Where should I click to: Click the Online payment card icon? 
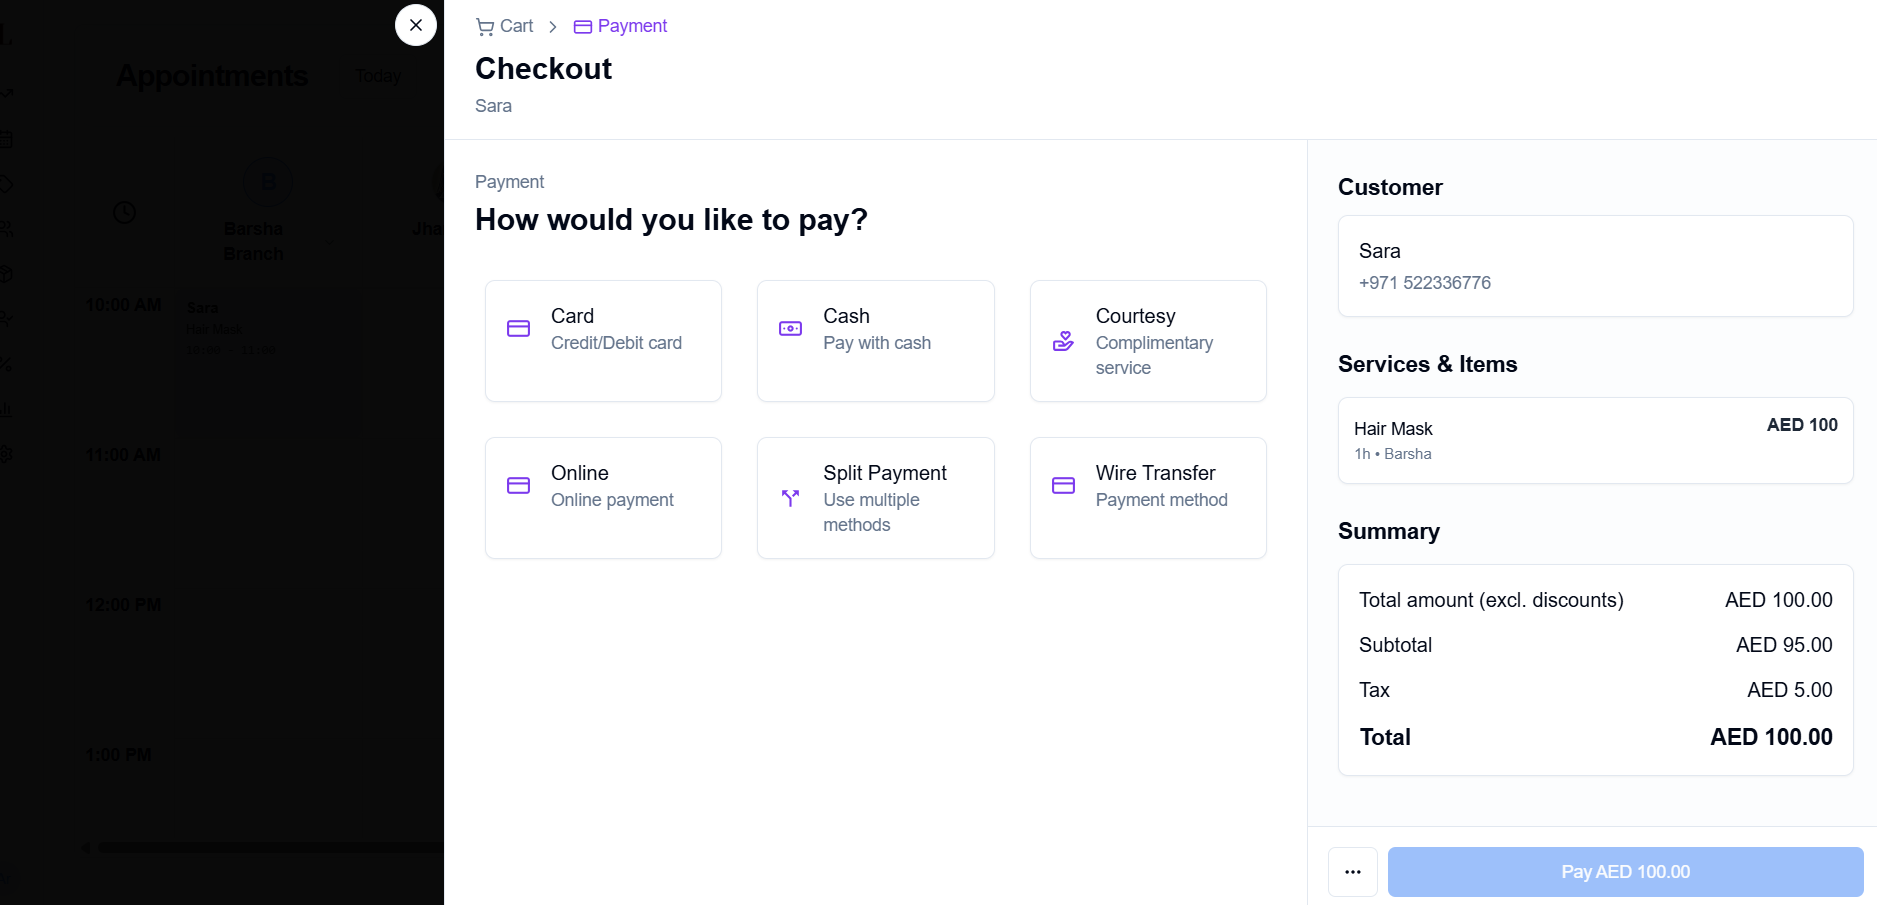[518, 486]
